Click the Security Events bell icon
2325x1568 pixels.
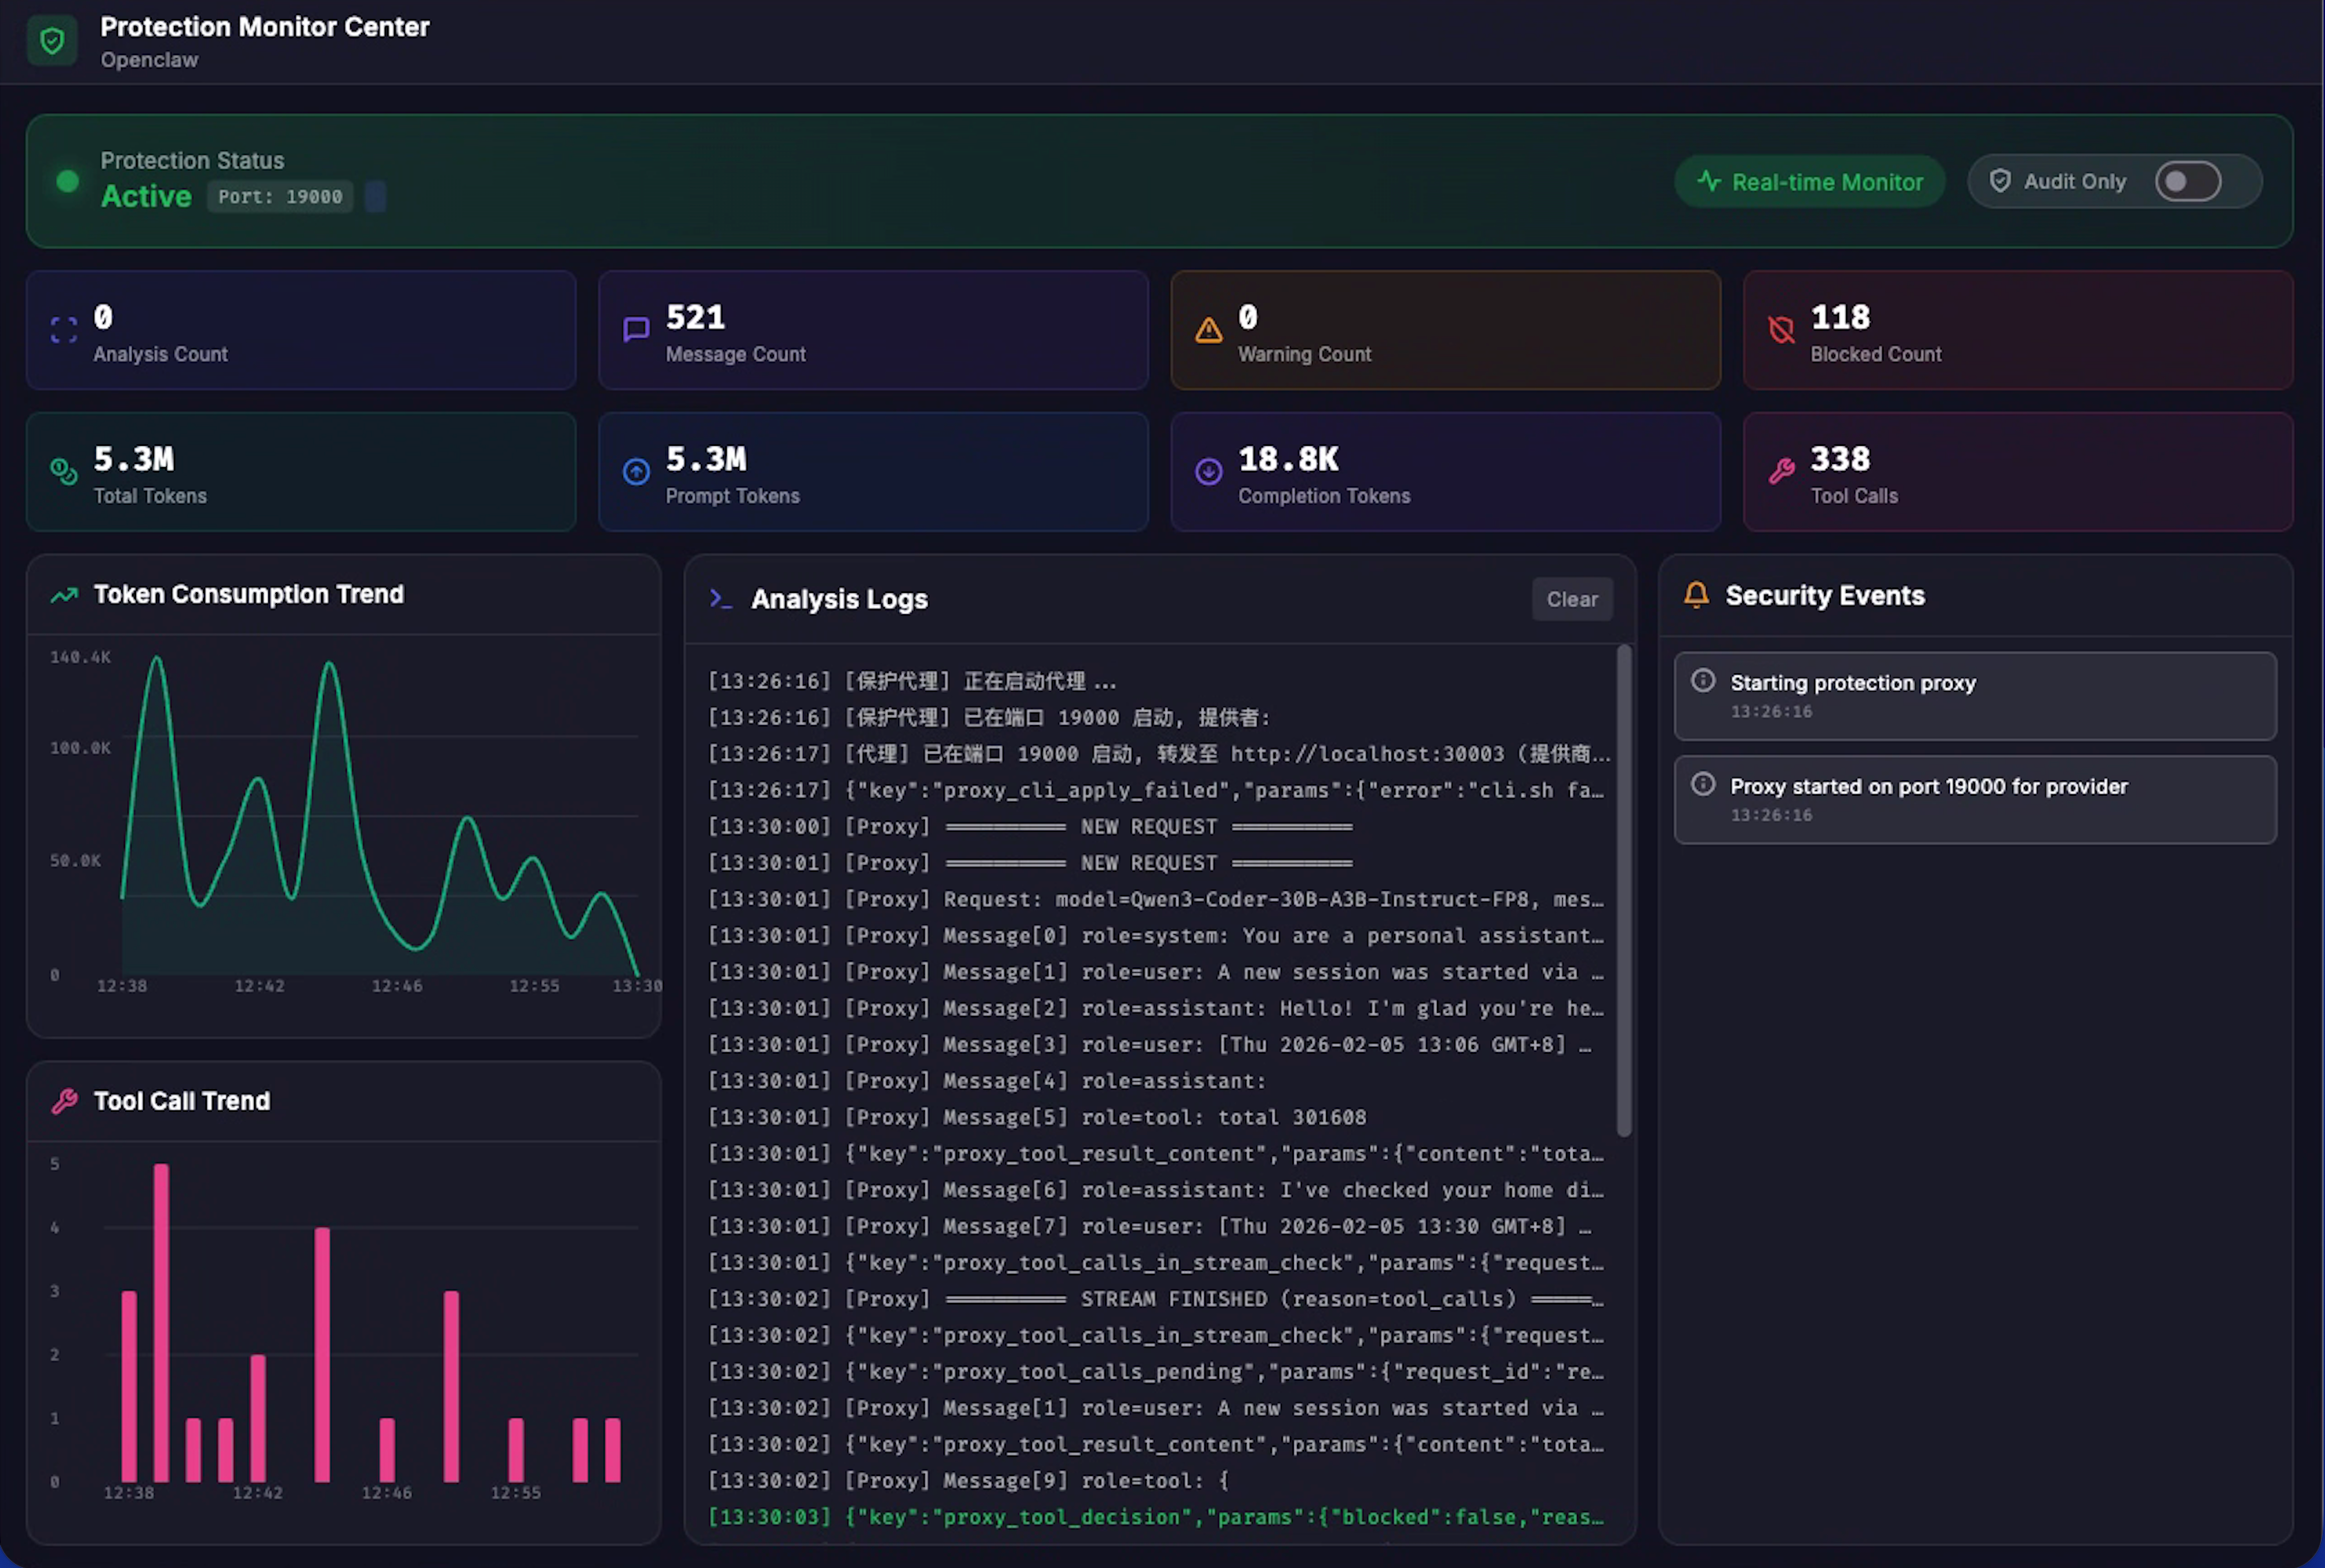[1696, 595]
